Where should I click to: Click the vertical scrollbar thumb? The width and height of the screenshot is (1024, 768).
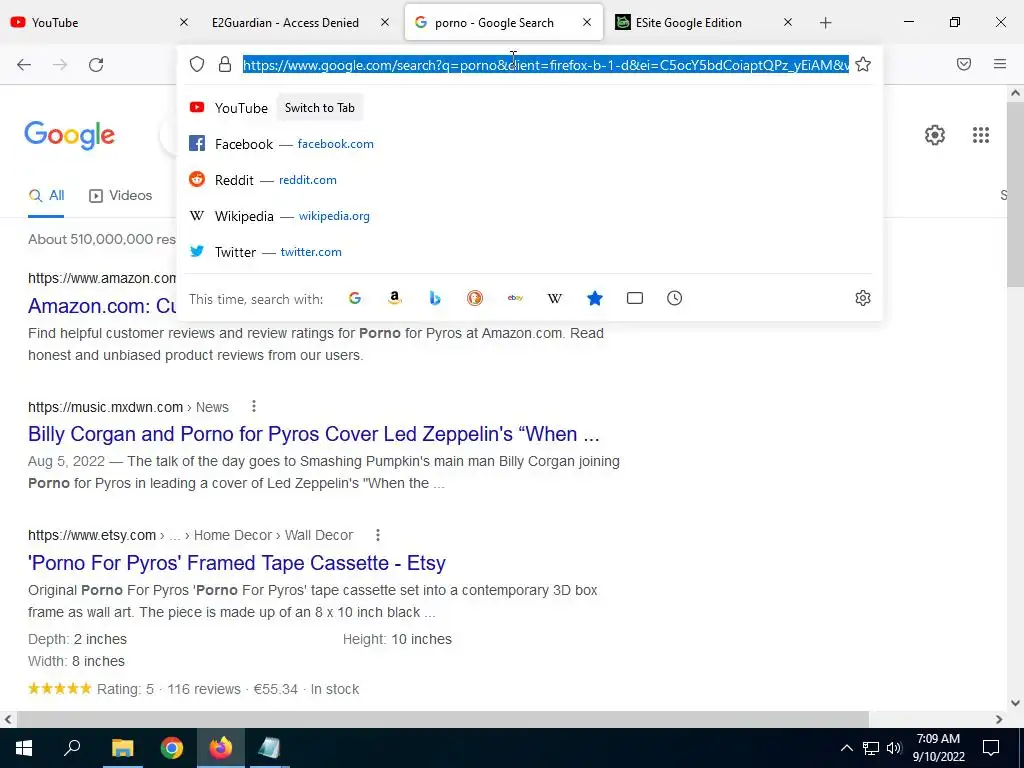pos(1015,193)
